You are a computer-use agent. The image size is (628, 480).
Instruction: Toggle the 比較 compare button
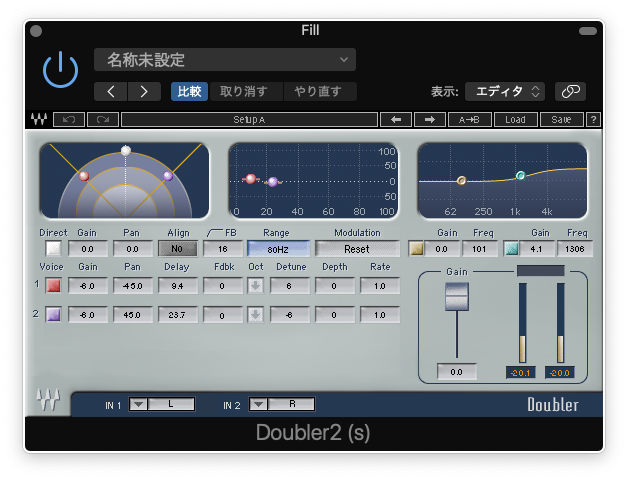point(189,92)
